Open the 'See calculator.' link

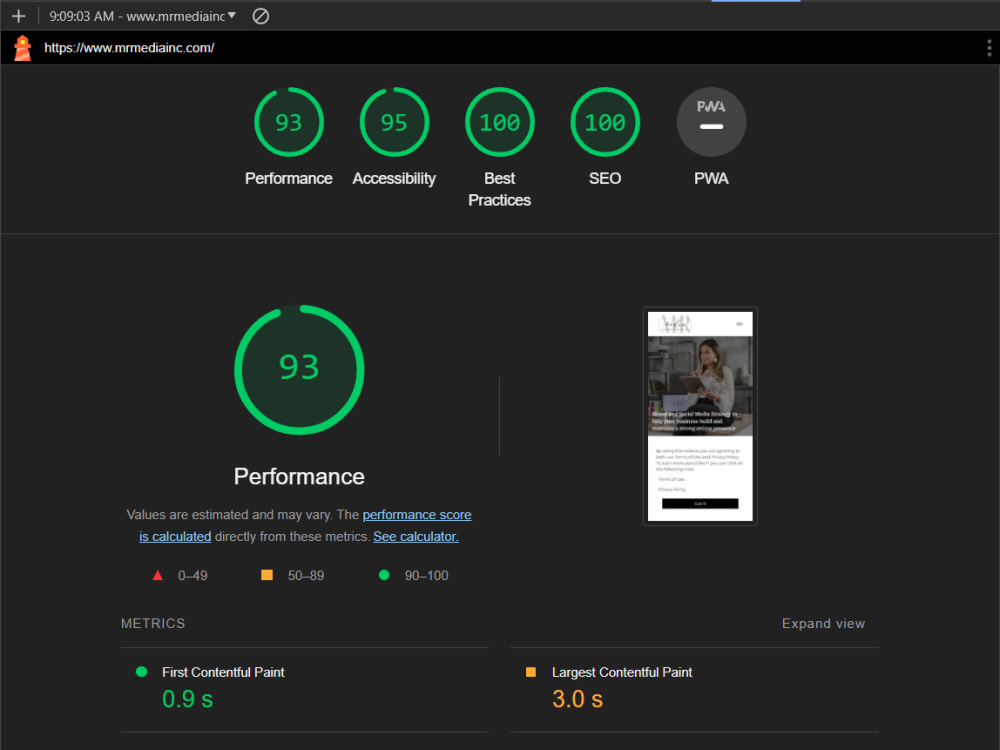tap(416, 536)
